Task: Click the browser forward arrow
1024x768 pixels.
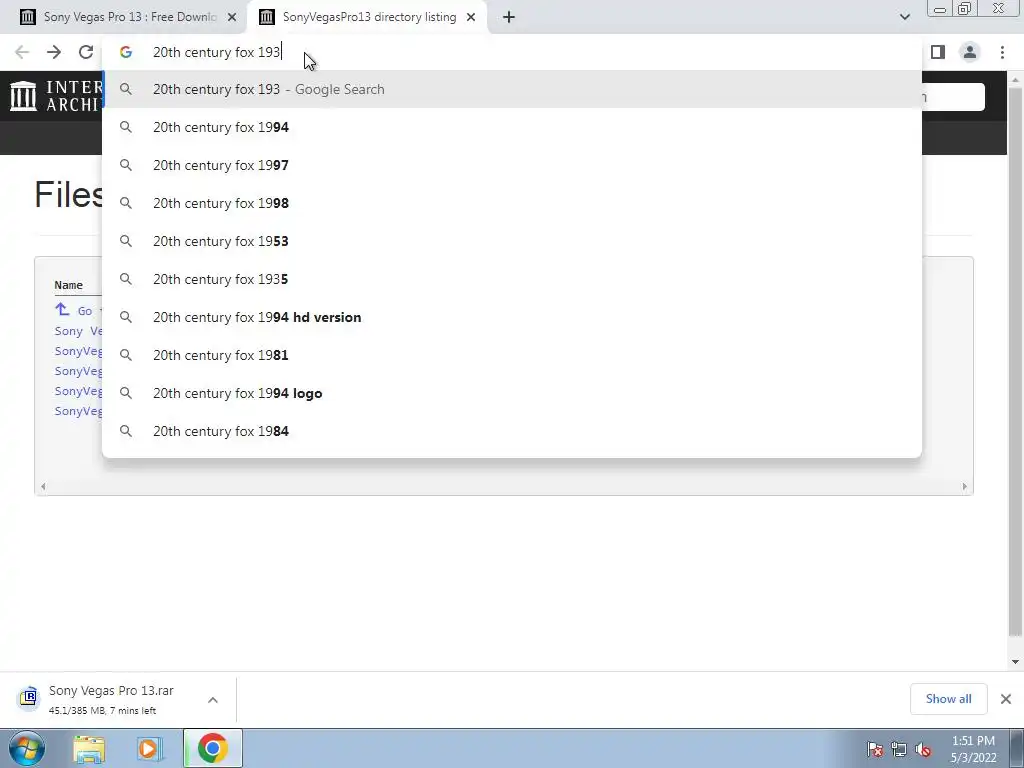Action: tap(54, 52)
